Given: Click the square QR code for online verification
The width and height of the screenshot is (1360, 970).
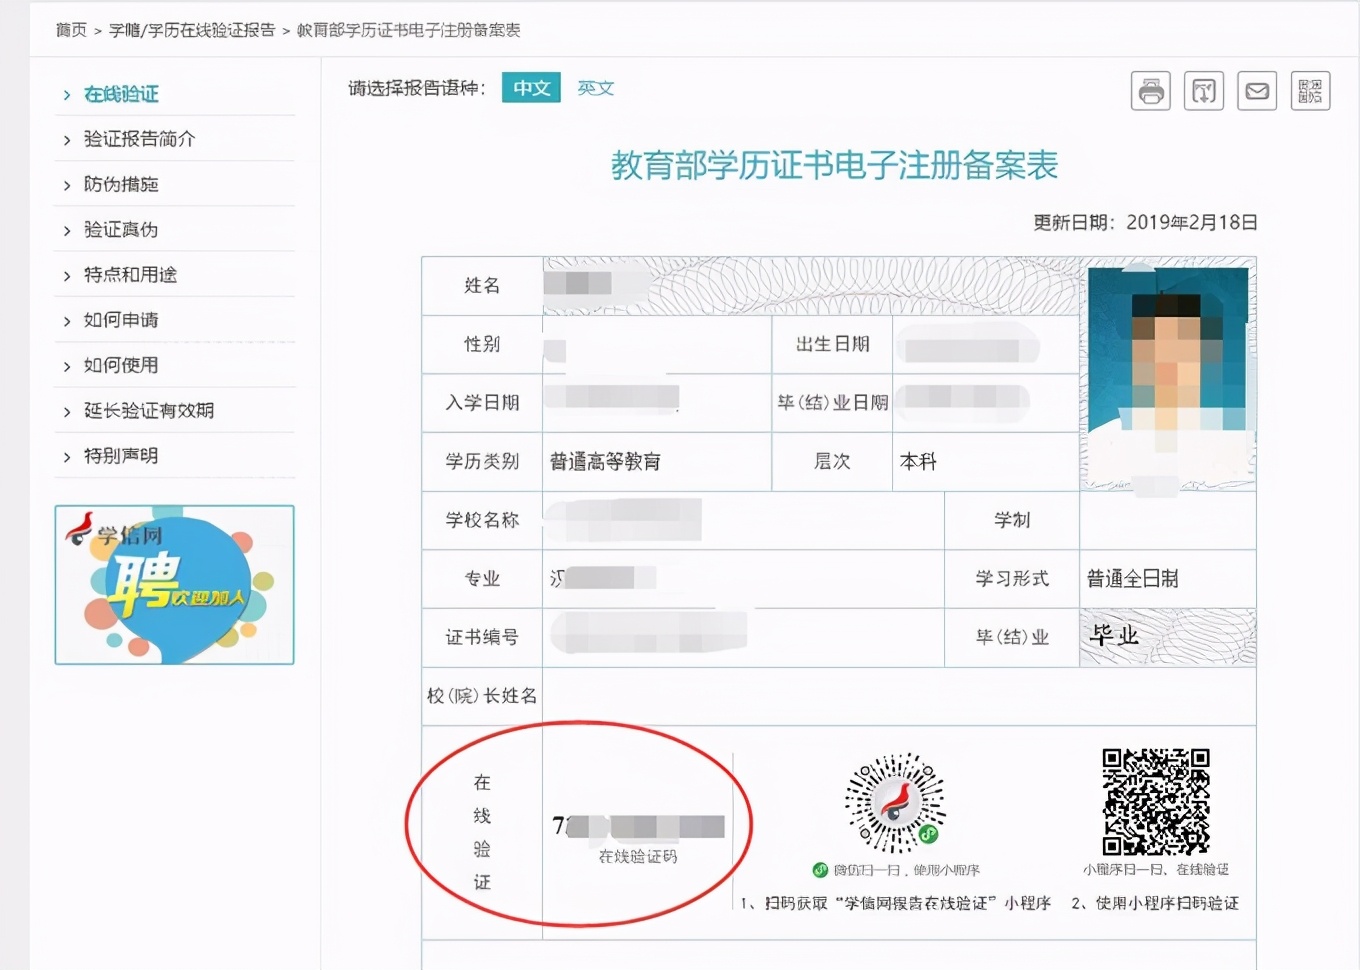Looking at the screenshot, I should click(1155, 802).
